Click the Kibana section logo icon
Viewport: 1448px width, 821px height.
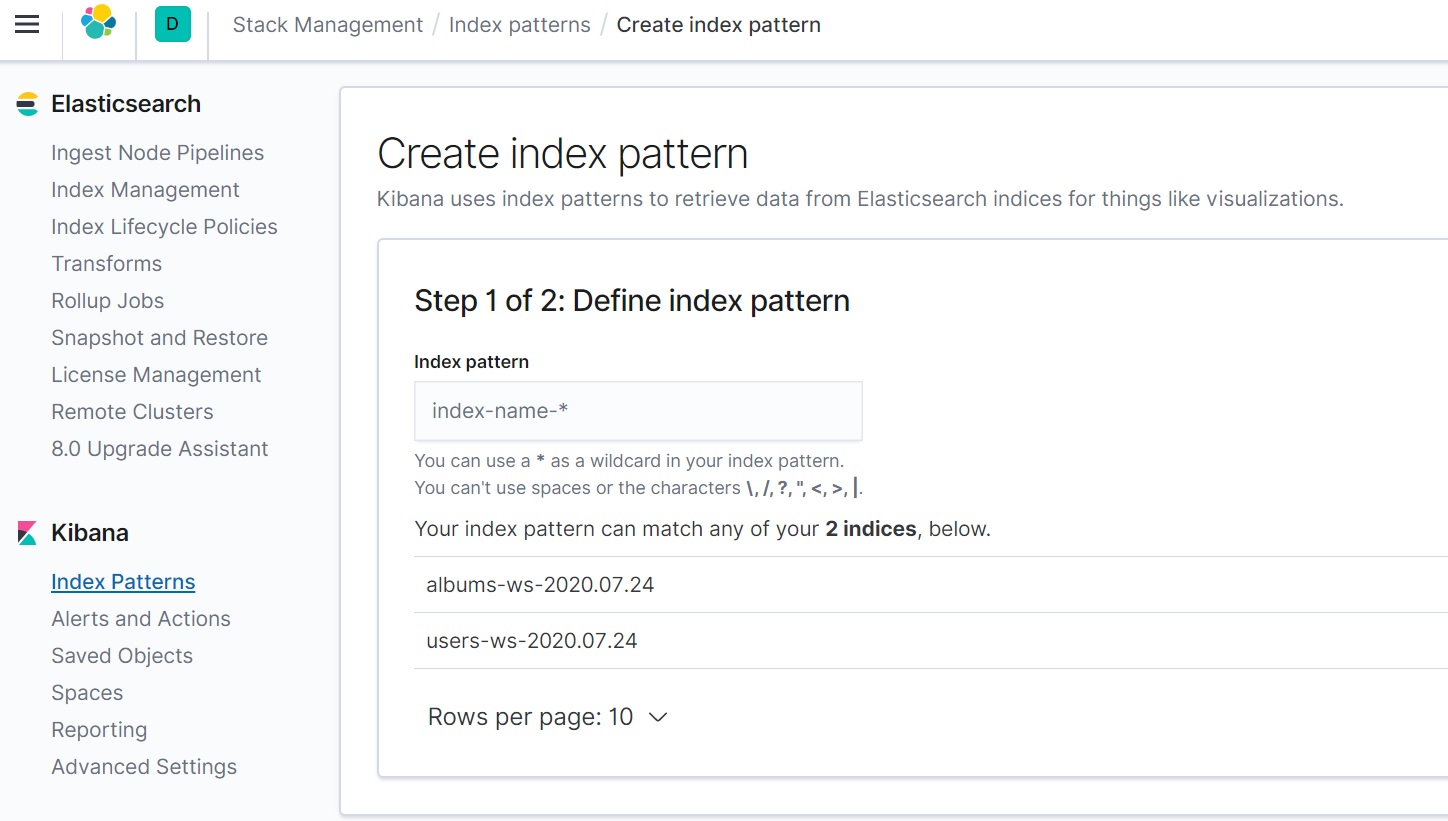(28, 533)
